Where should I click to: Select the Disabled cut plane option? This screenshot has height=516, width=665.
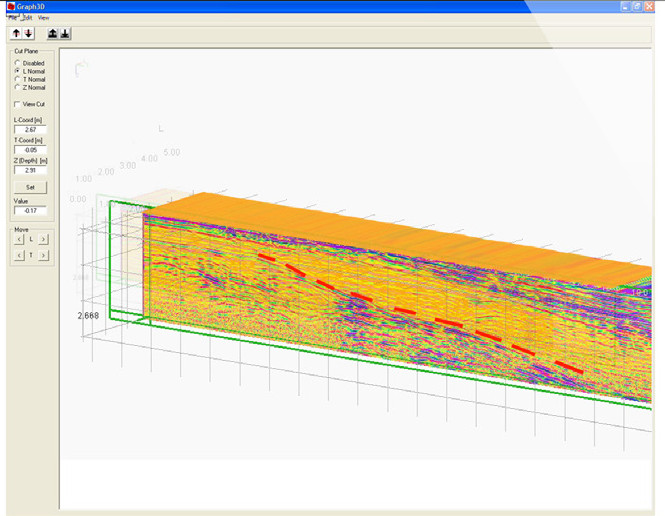17,63
